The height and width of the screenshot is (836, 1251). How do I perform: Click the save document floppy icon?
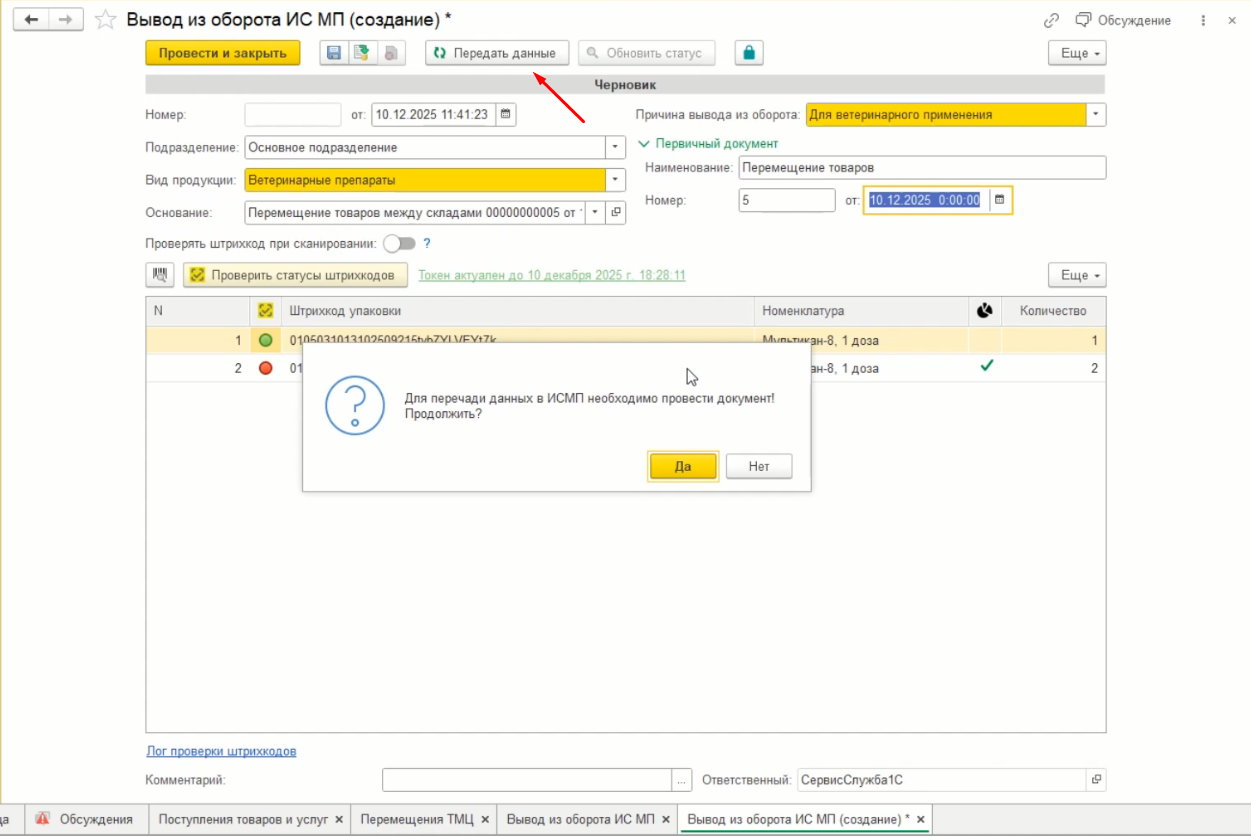point(334,53)
